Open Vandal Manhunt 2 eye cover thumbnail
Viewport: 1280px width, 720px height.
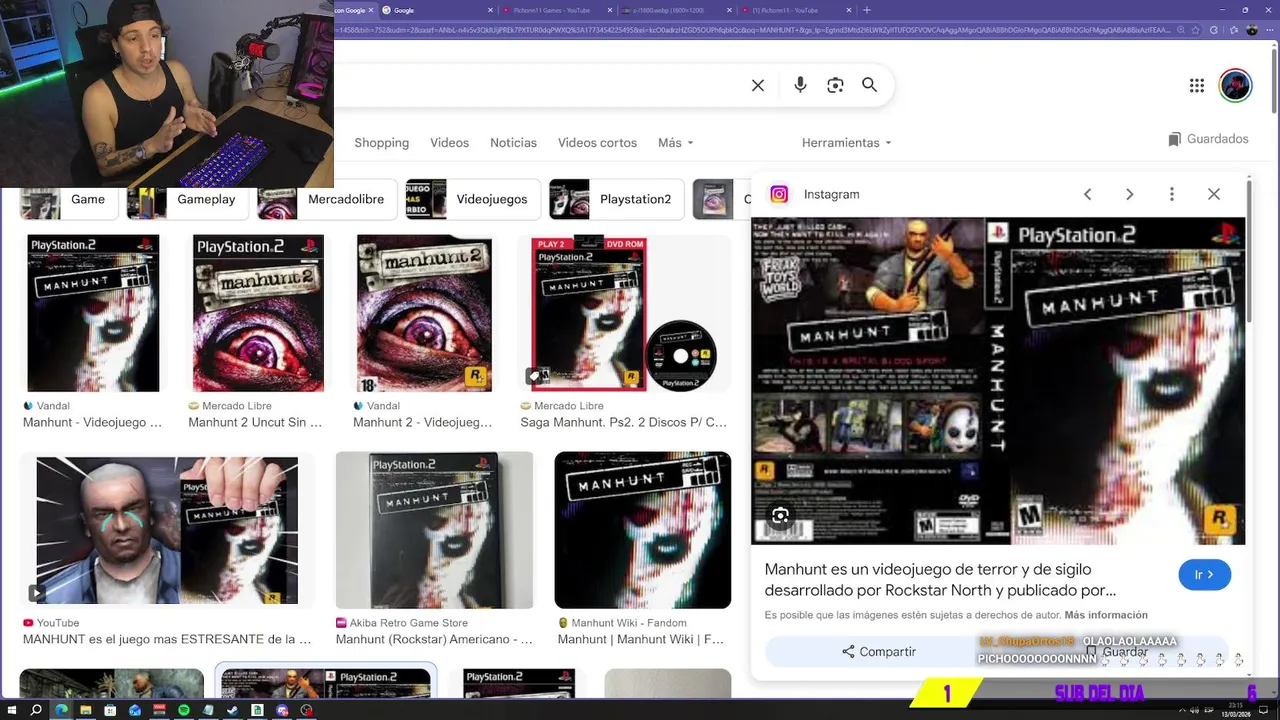click(x=424, y=313)
